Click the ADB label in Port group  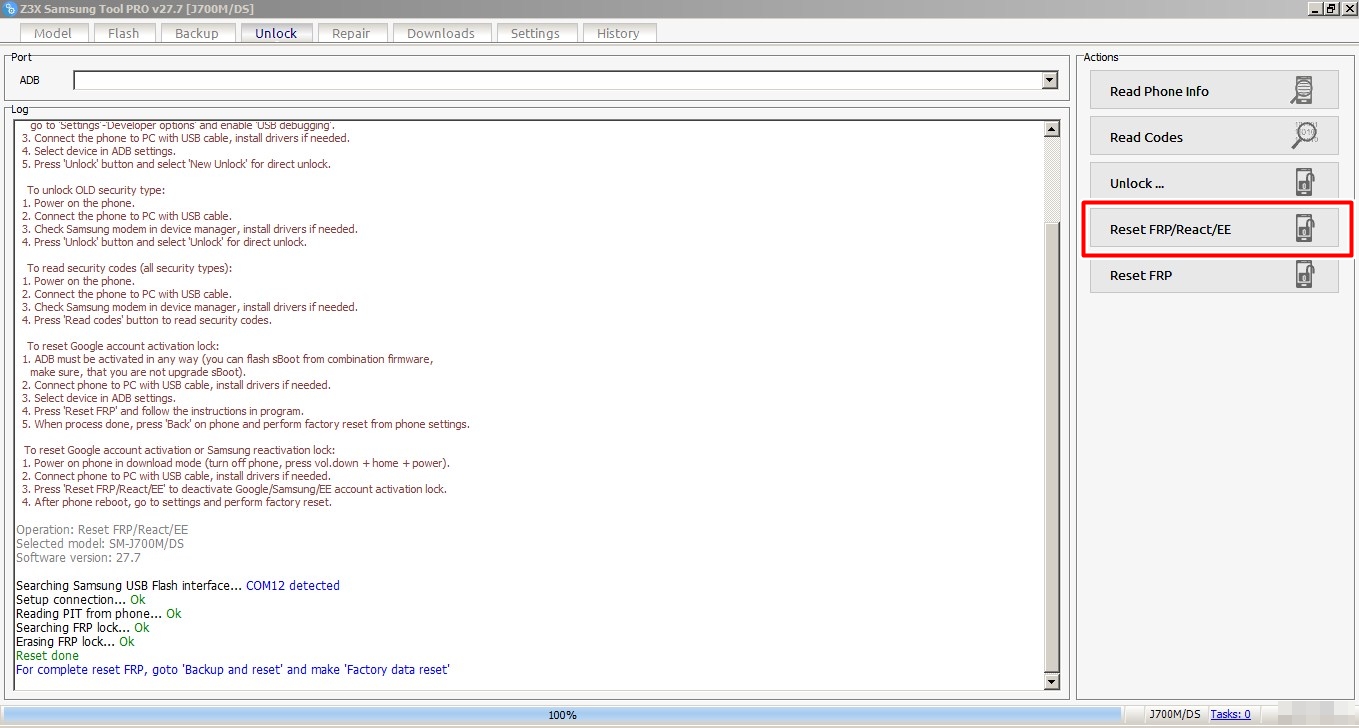30,80
